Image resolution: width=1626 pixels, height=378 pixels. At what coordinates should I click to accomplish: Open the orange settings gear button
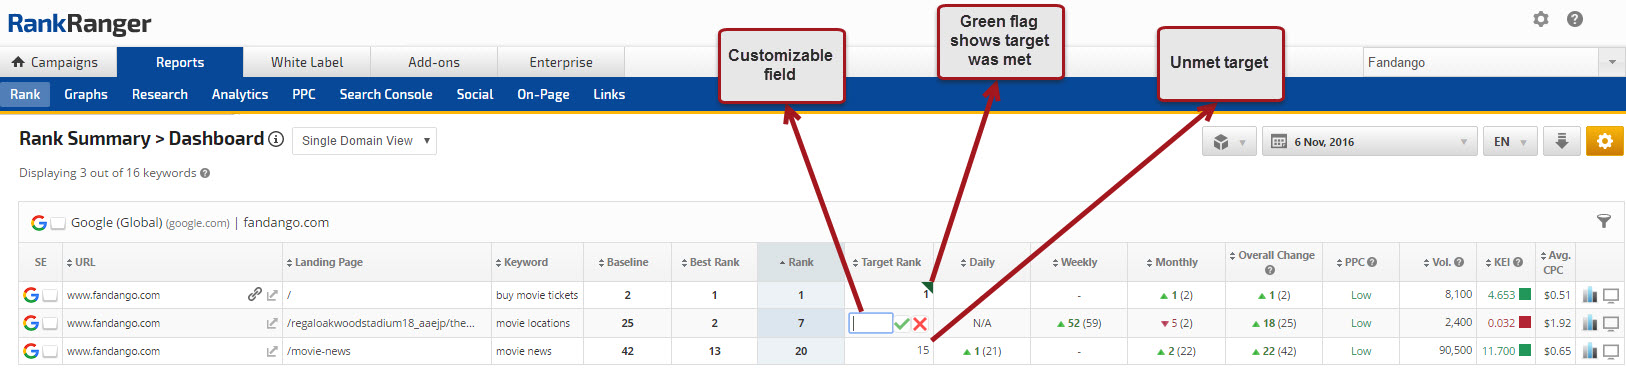click(1604, 141)
